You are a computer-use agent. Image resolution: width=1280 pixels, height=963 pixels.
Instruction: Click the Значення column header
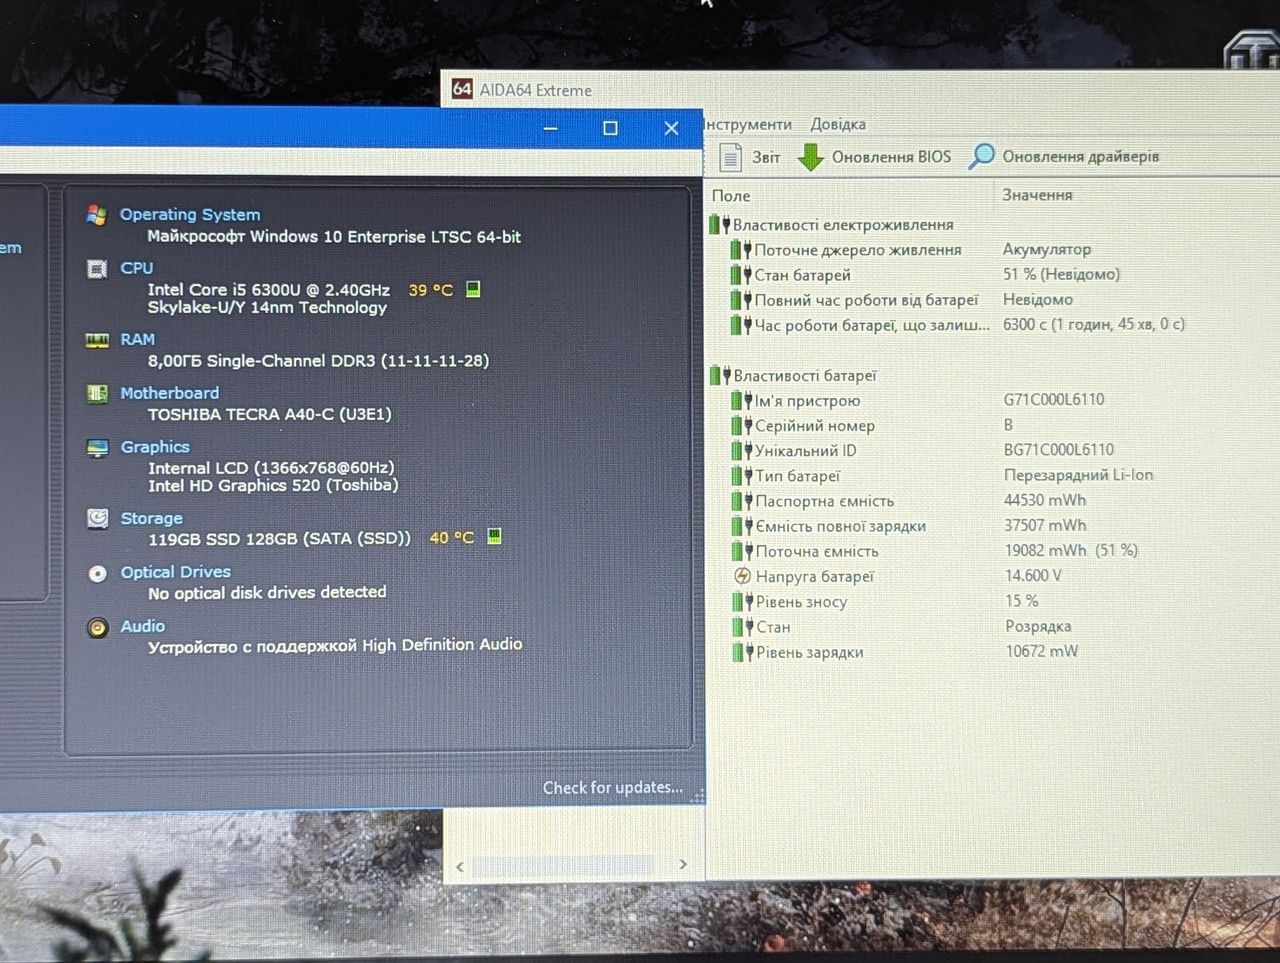1037,195
